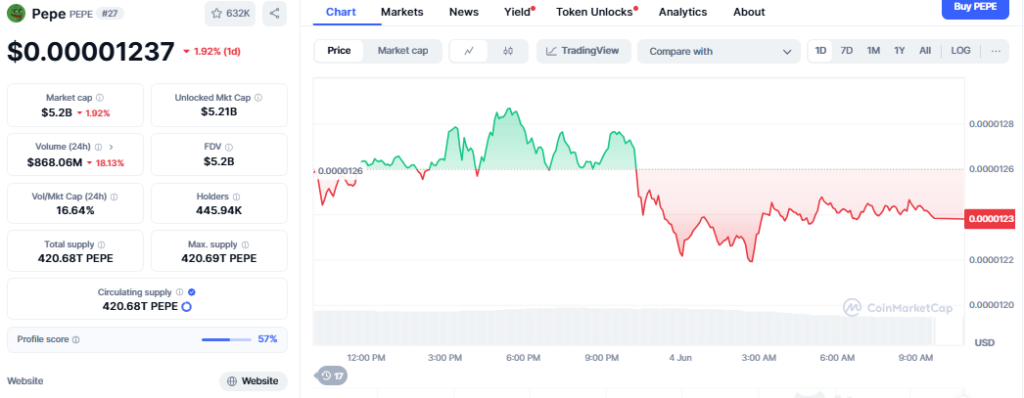Select the 7D time range
The height and width of the screenshot is (398, 1024).
[x=846, y=51]
